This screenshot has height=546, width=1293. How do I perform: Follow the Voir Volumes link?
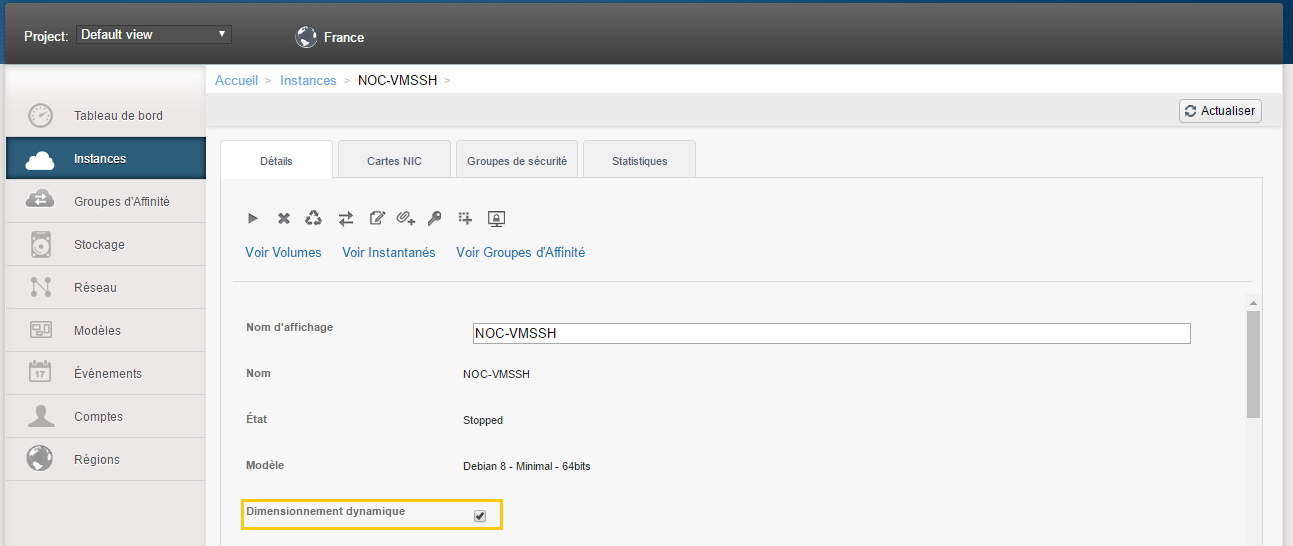click(283, 253)
